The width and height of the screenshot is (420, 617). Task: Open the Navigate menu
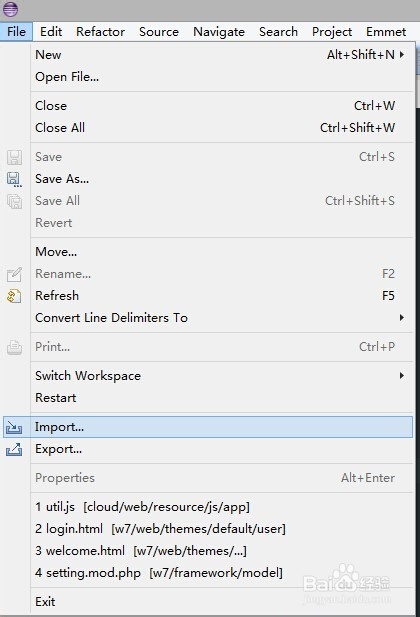point(219,31)
